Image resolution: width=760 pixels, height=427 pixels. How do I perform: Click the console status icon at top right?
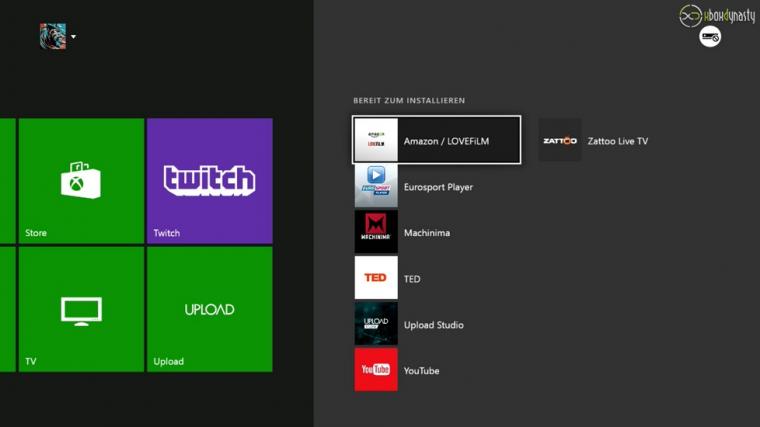[710, 37]
